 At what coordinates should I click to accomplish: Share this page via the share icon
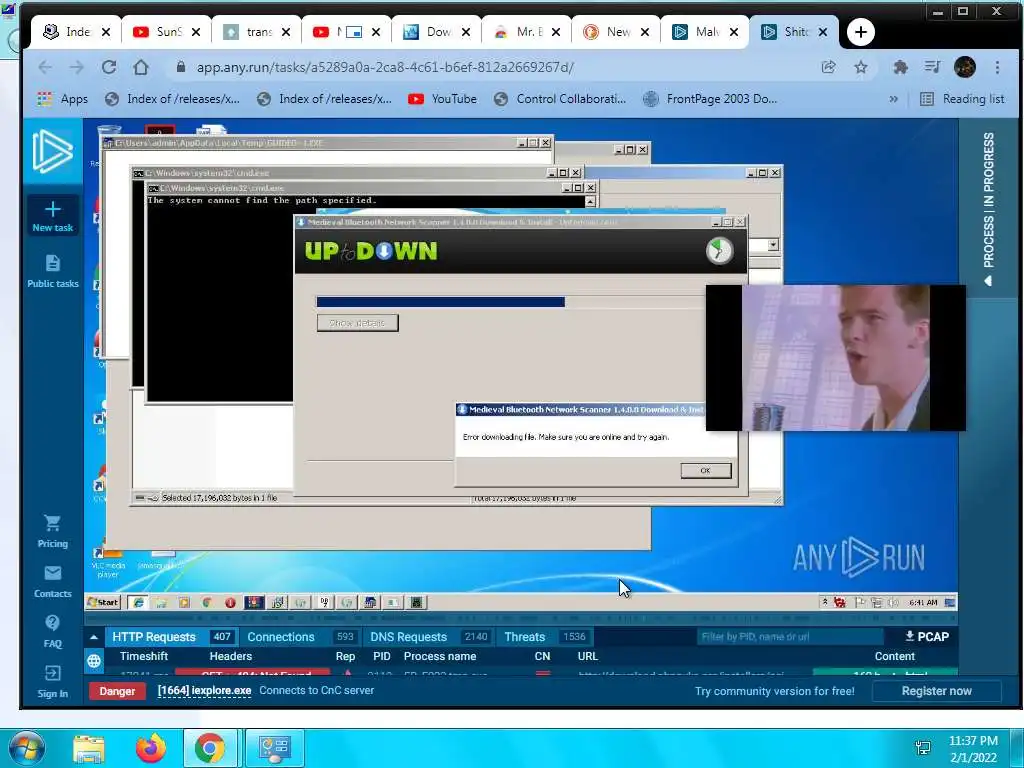(828, 67)
